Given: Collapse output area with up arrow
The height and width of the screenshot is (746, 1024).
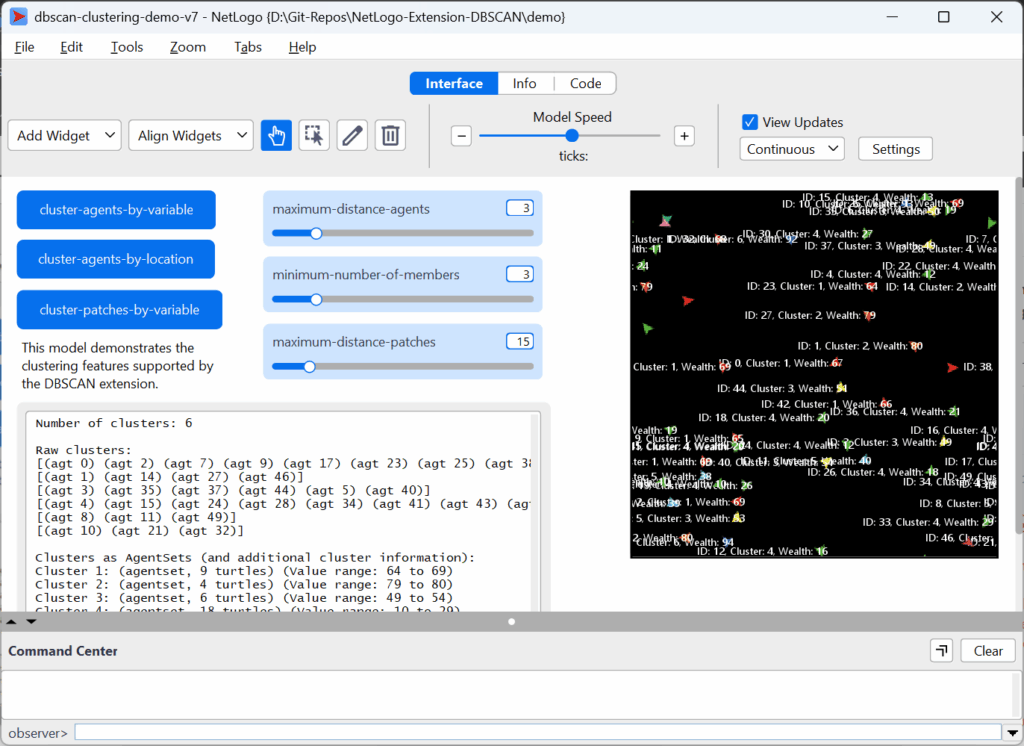Looking at the screenshot, I should [x=11, y=621].
